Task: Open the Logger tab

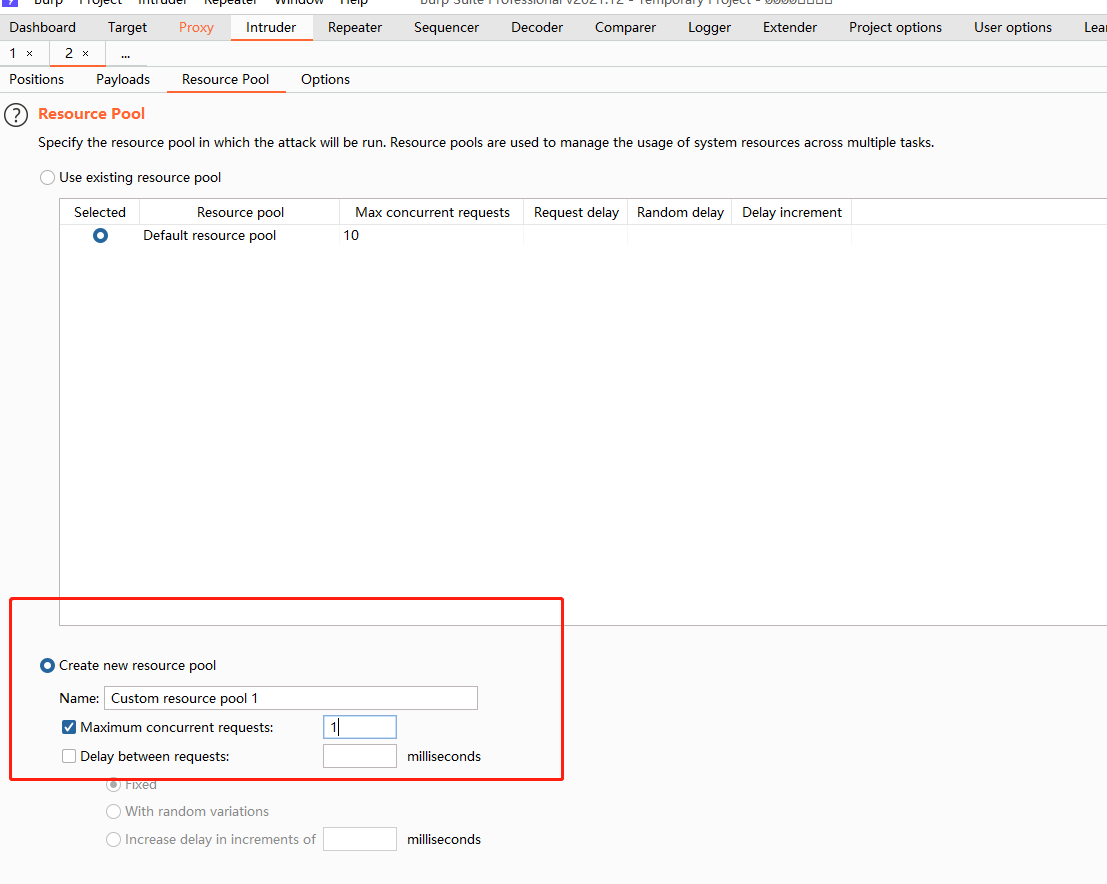Action: pos(710,28)
